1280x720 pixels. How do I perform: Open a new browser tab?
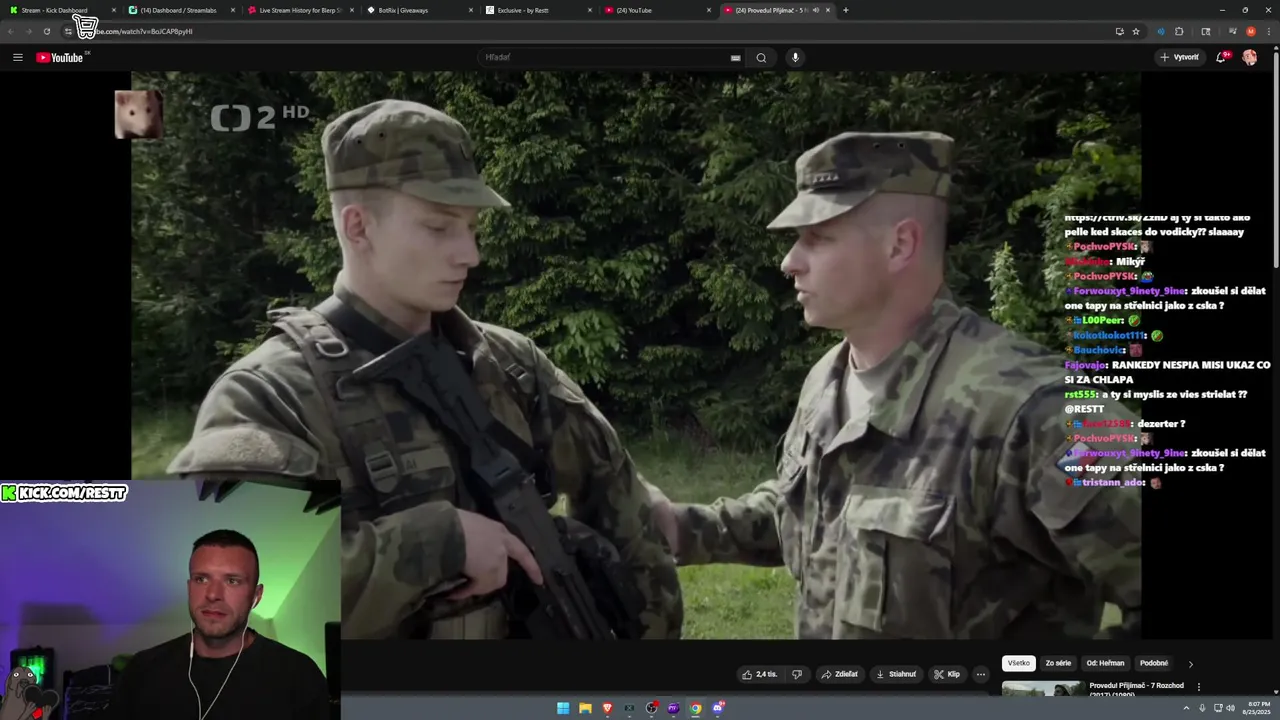tap(845, 10)
